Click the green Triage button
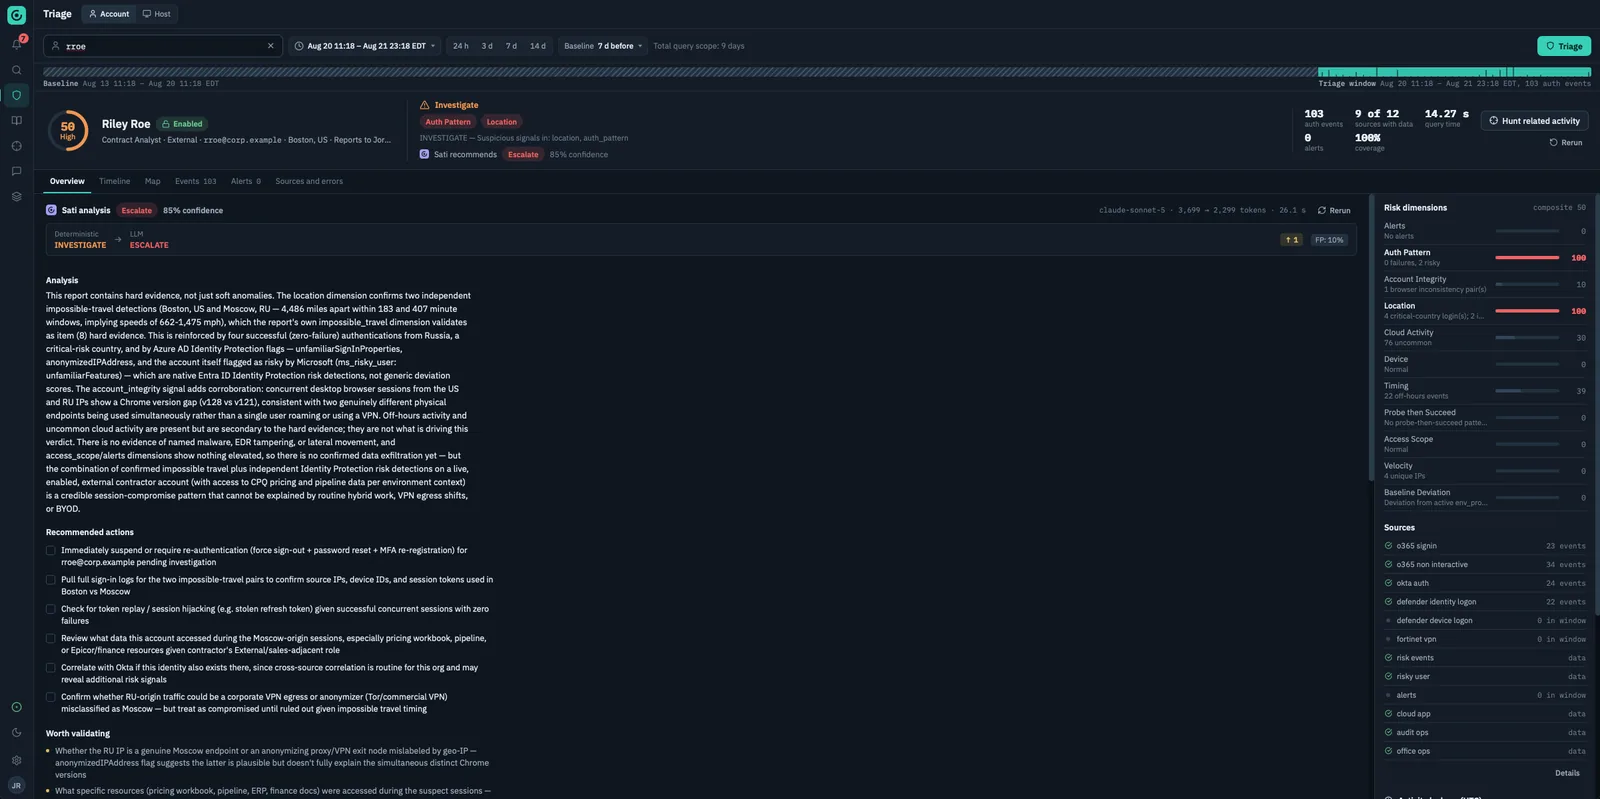 coord(1563,46)
